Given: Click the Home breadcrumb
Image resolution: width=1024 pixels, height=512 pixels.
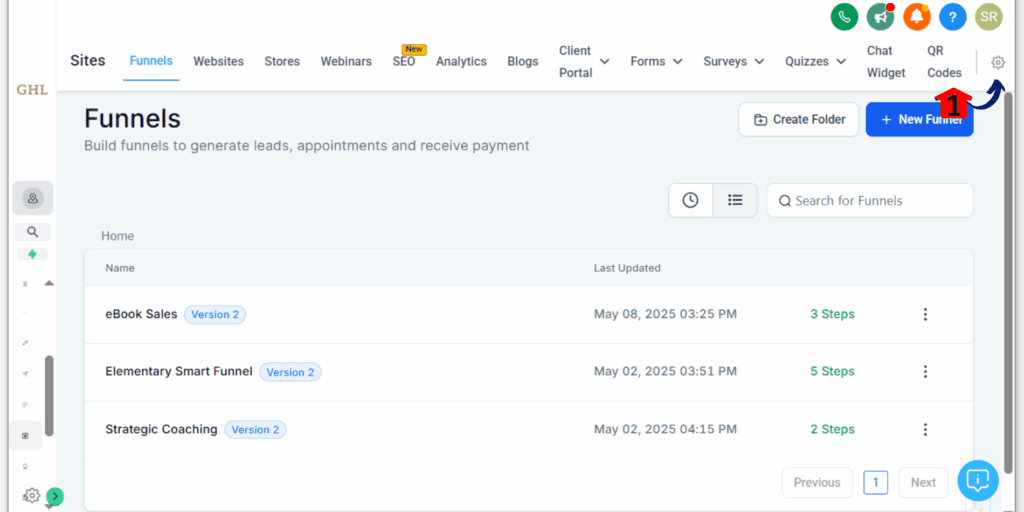Looking at the screenshot, I should 118,236.
